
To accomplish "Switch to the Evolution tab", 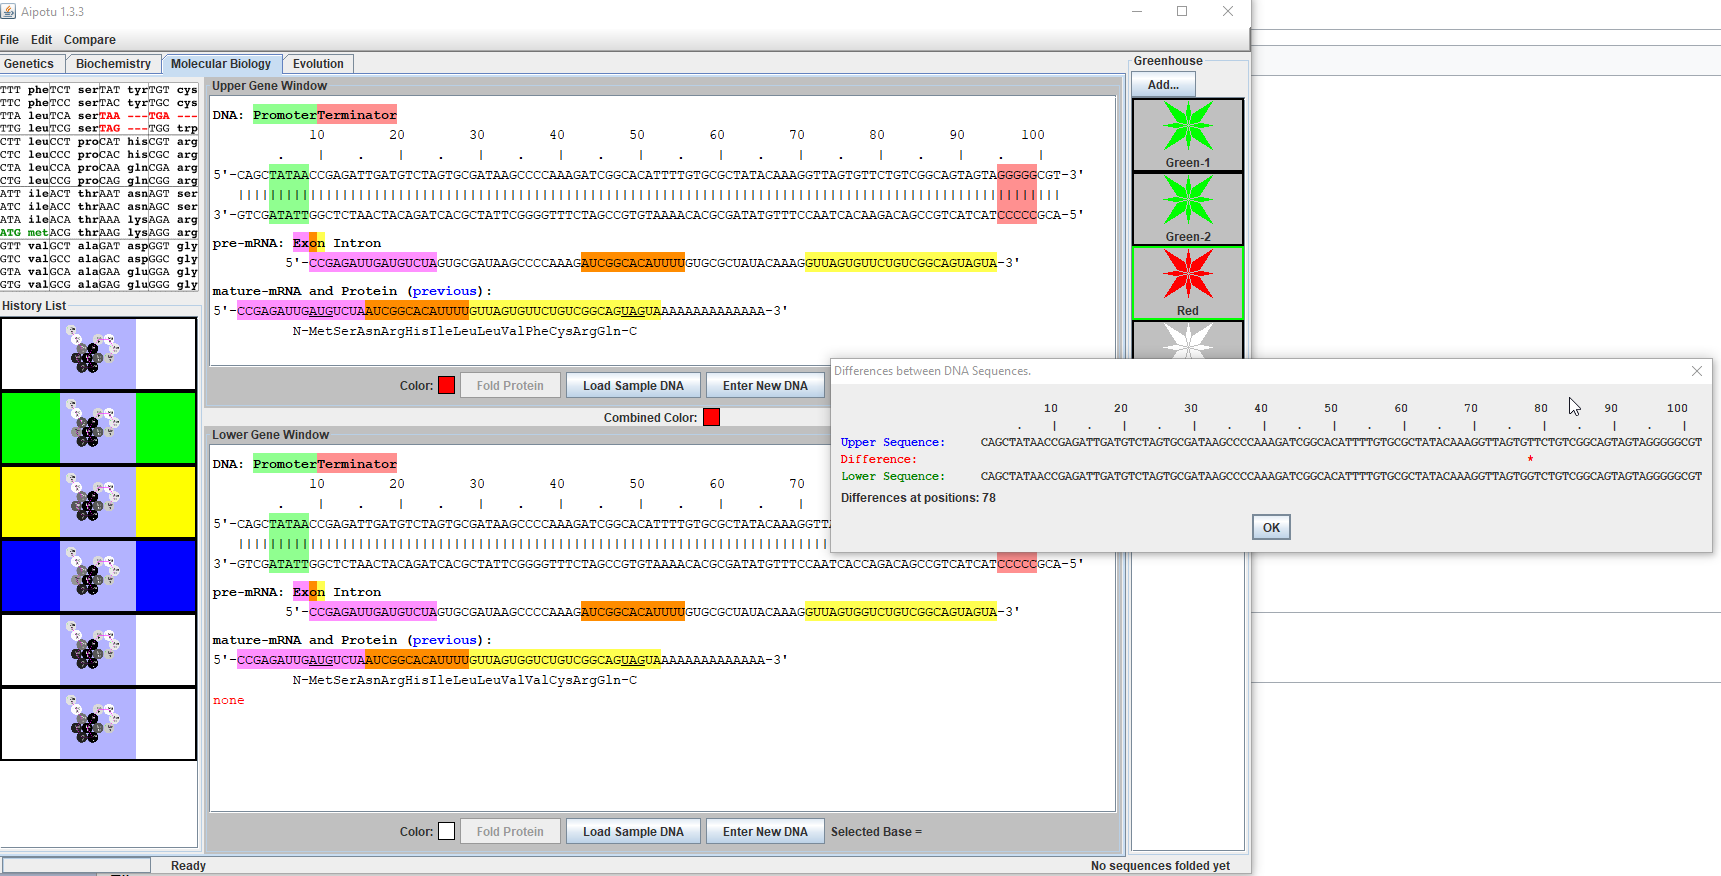I will point(318,64).
